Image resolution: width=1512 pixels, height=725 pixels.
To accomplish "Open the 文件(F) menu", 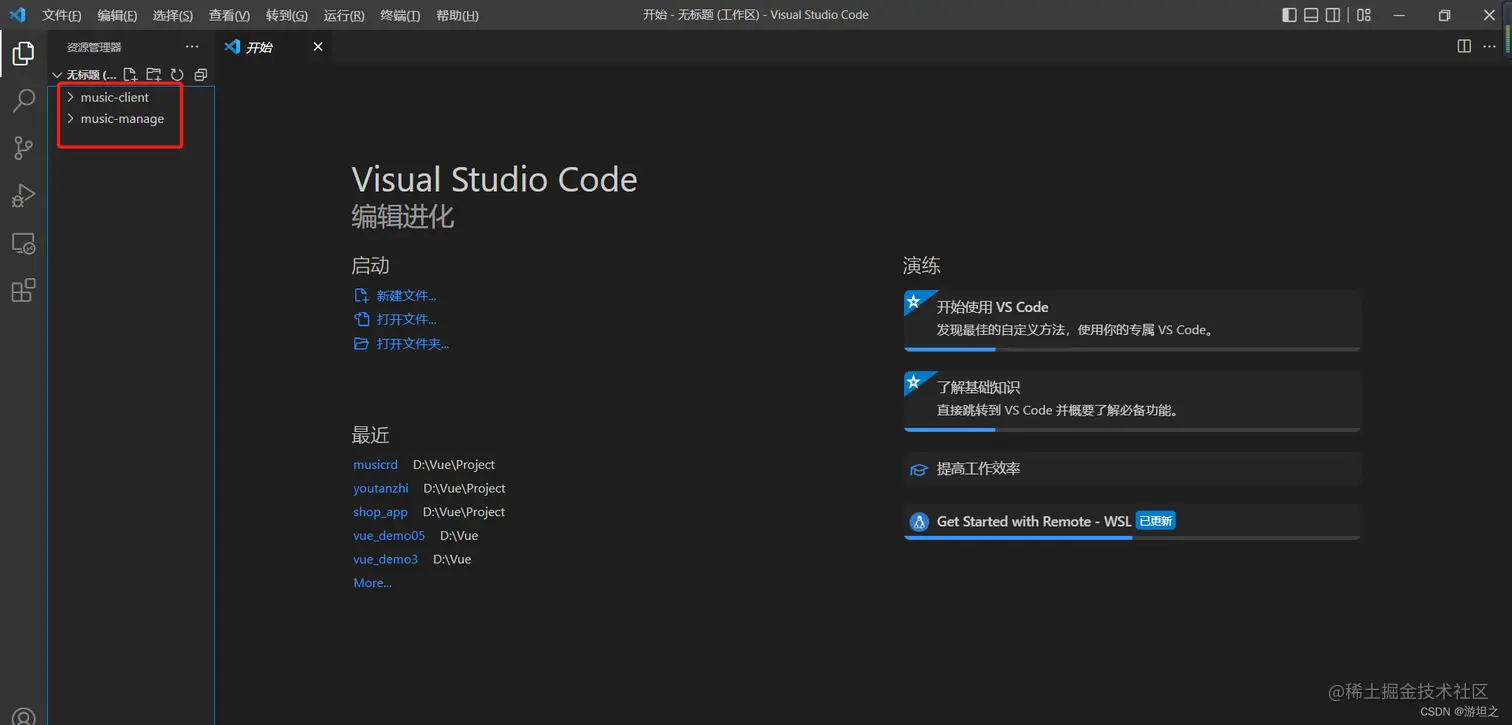I will point(62,15).
